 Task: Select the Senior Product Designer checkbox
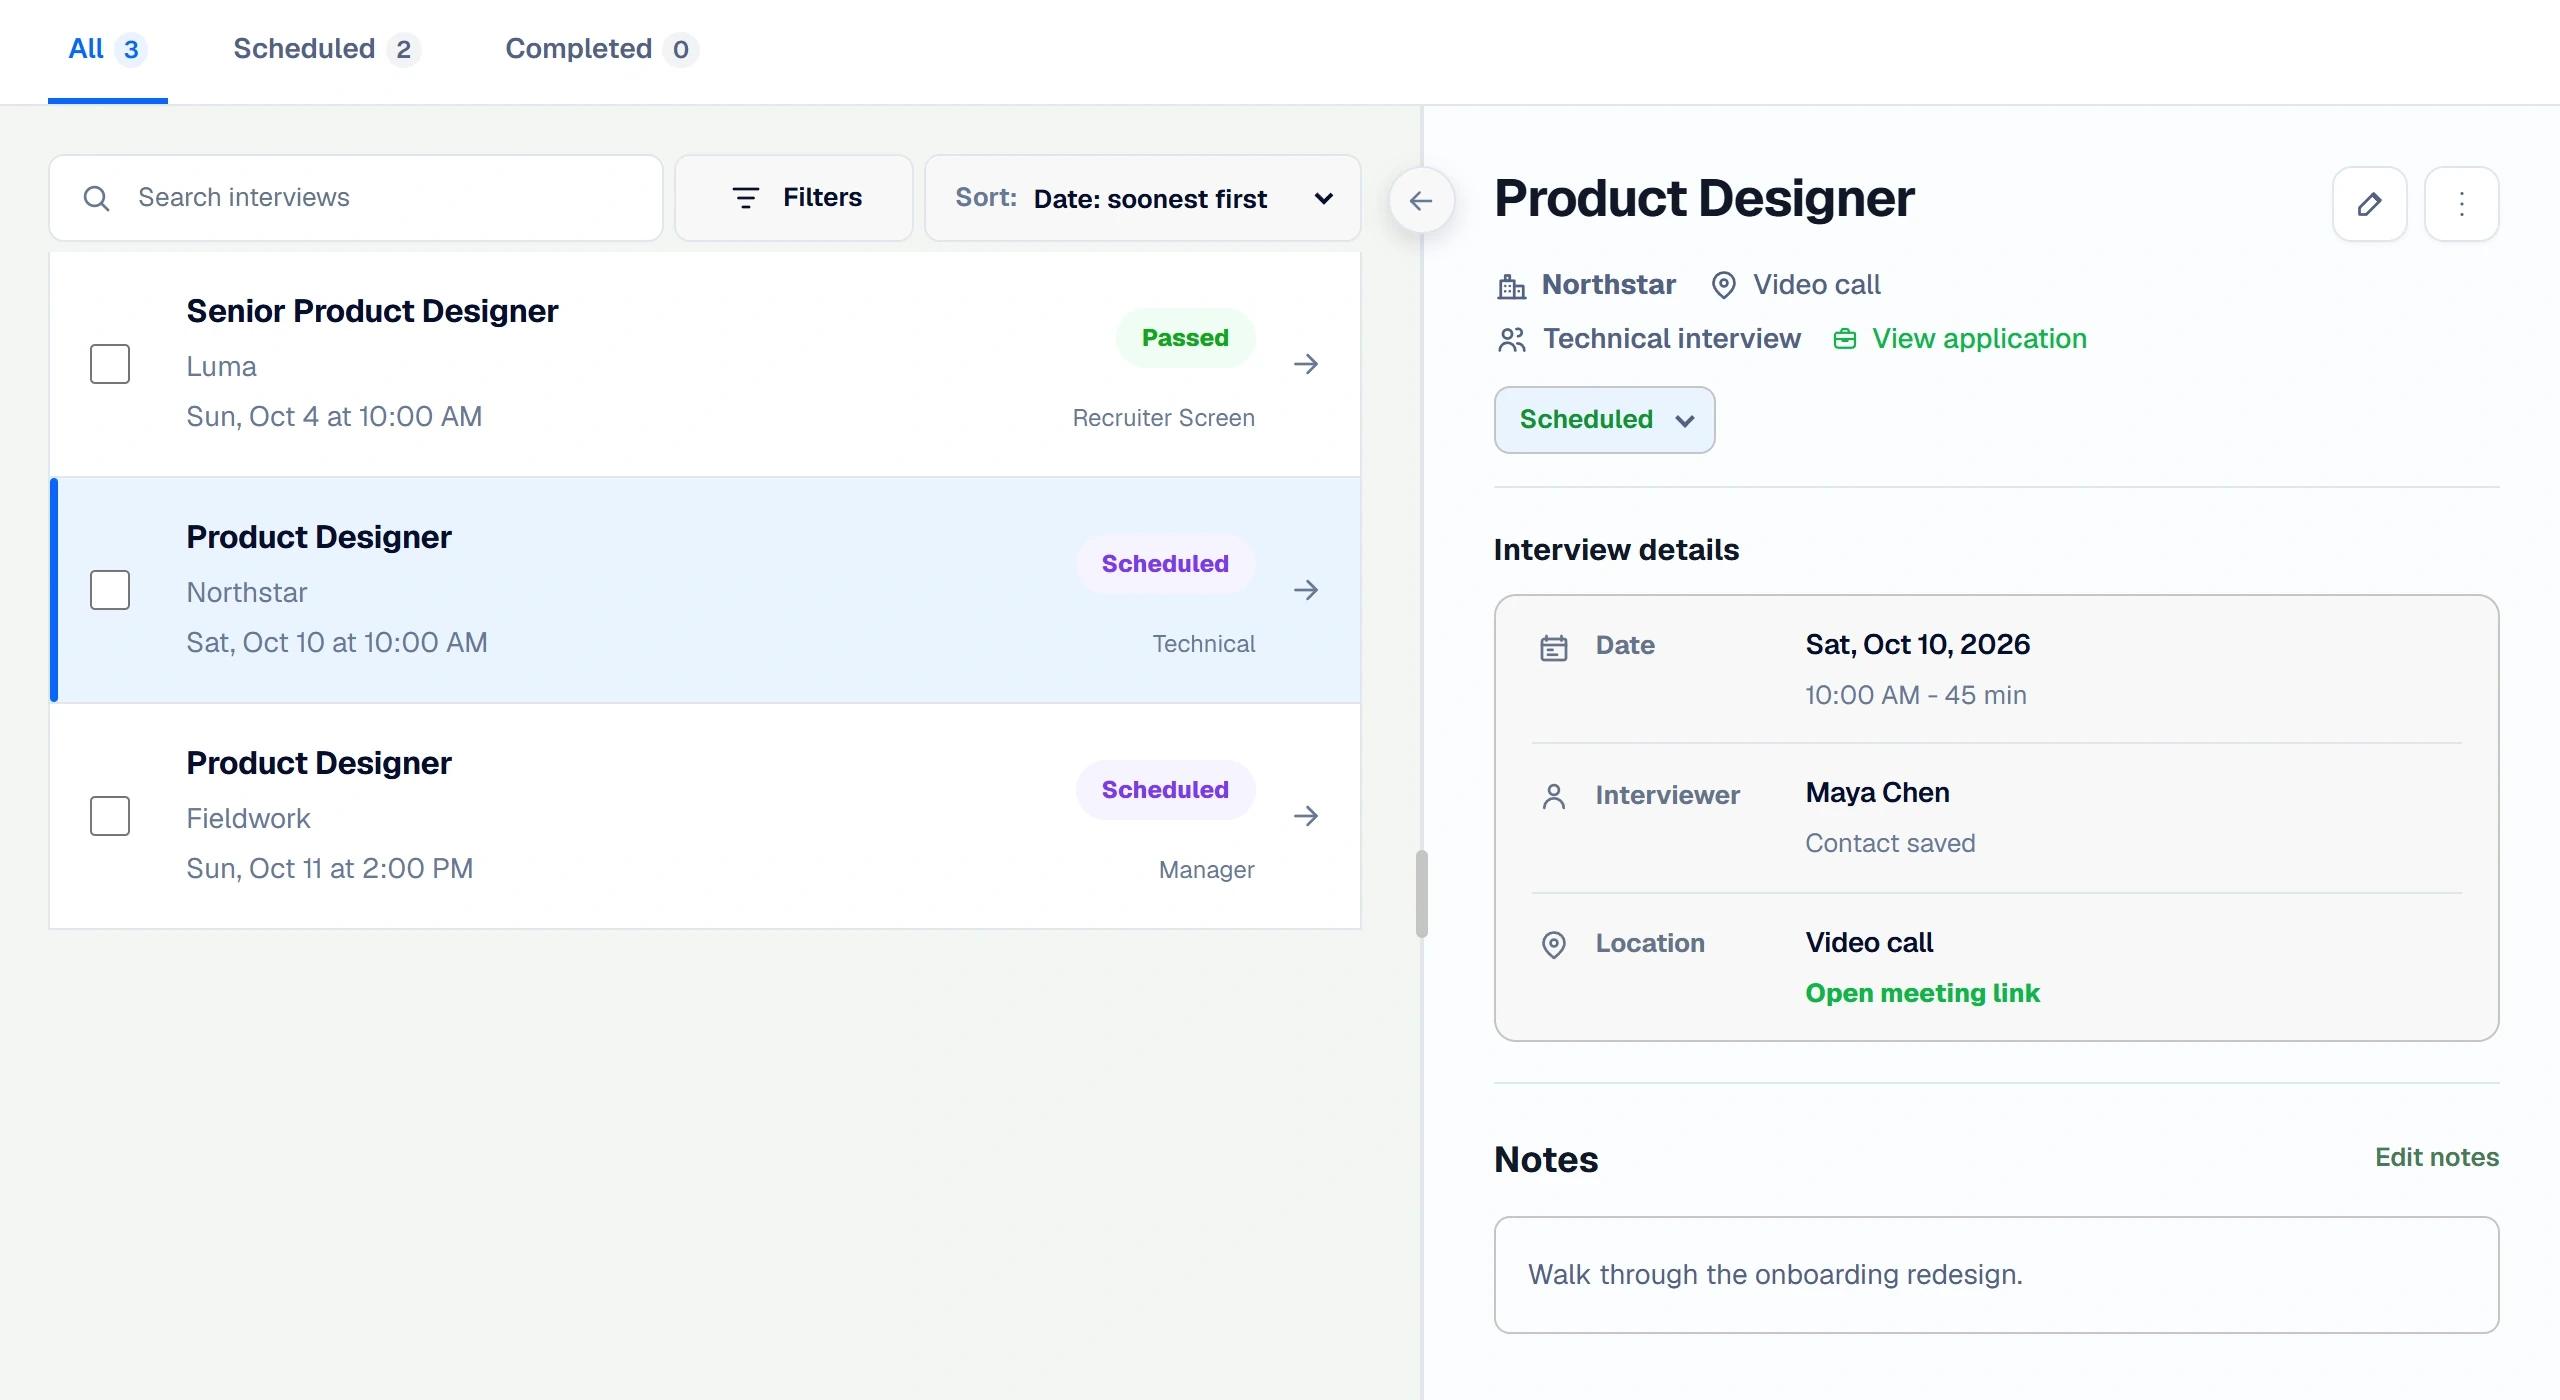[110, 364]
